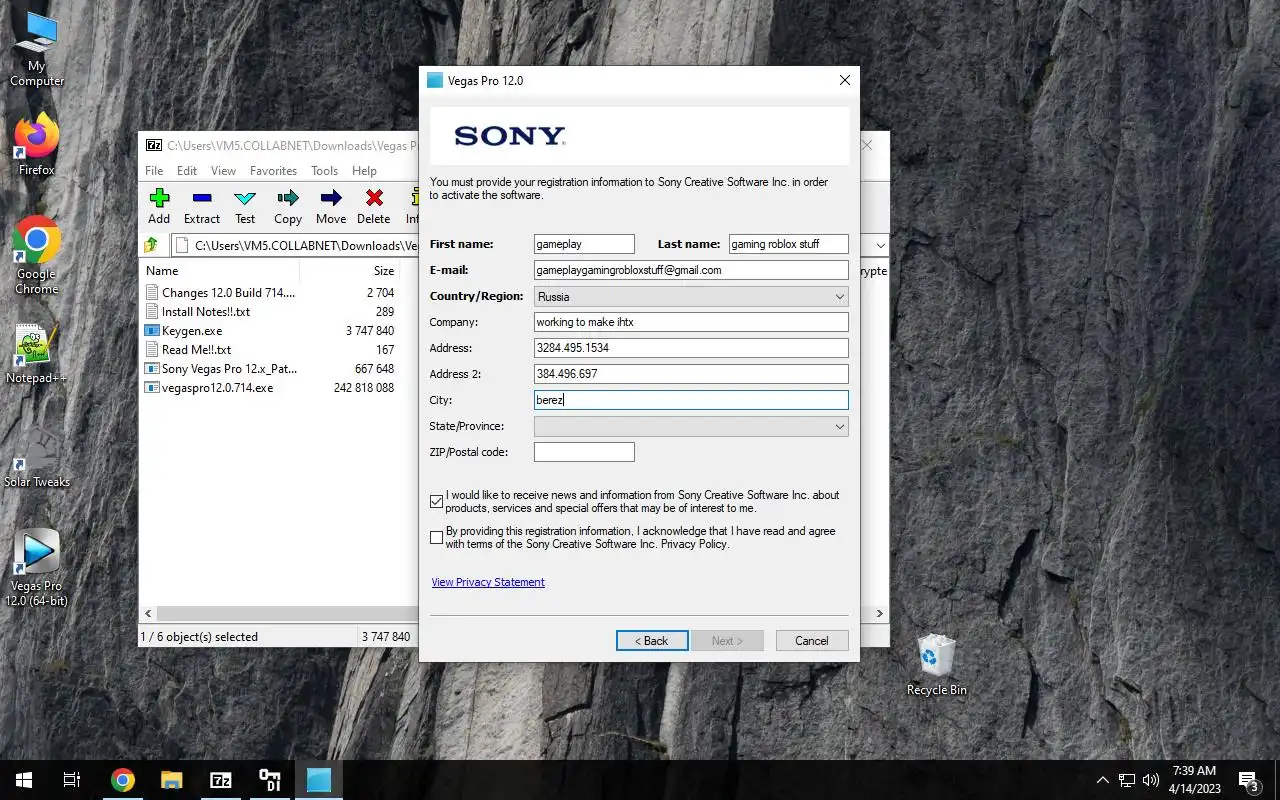Click the 7-Zip taskbar icon
The width and height of the screenshot is (1280, 800).
click(221, 780)
